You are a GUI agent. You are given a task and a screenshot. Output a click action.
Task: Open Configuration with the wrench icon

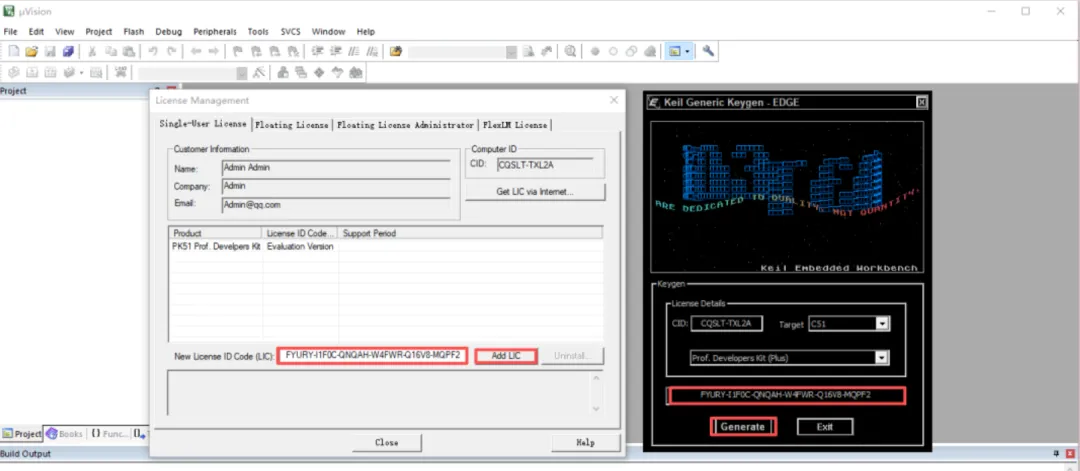pyautogui.click(x=708, y=52)
